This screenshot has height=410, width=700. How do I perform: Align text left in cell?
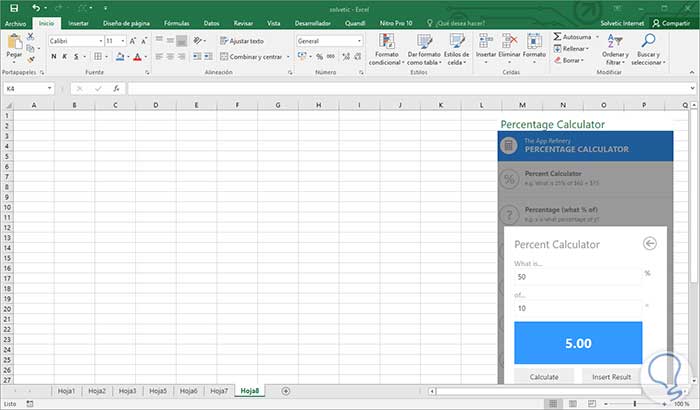click(x=159, y=56)
